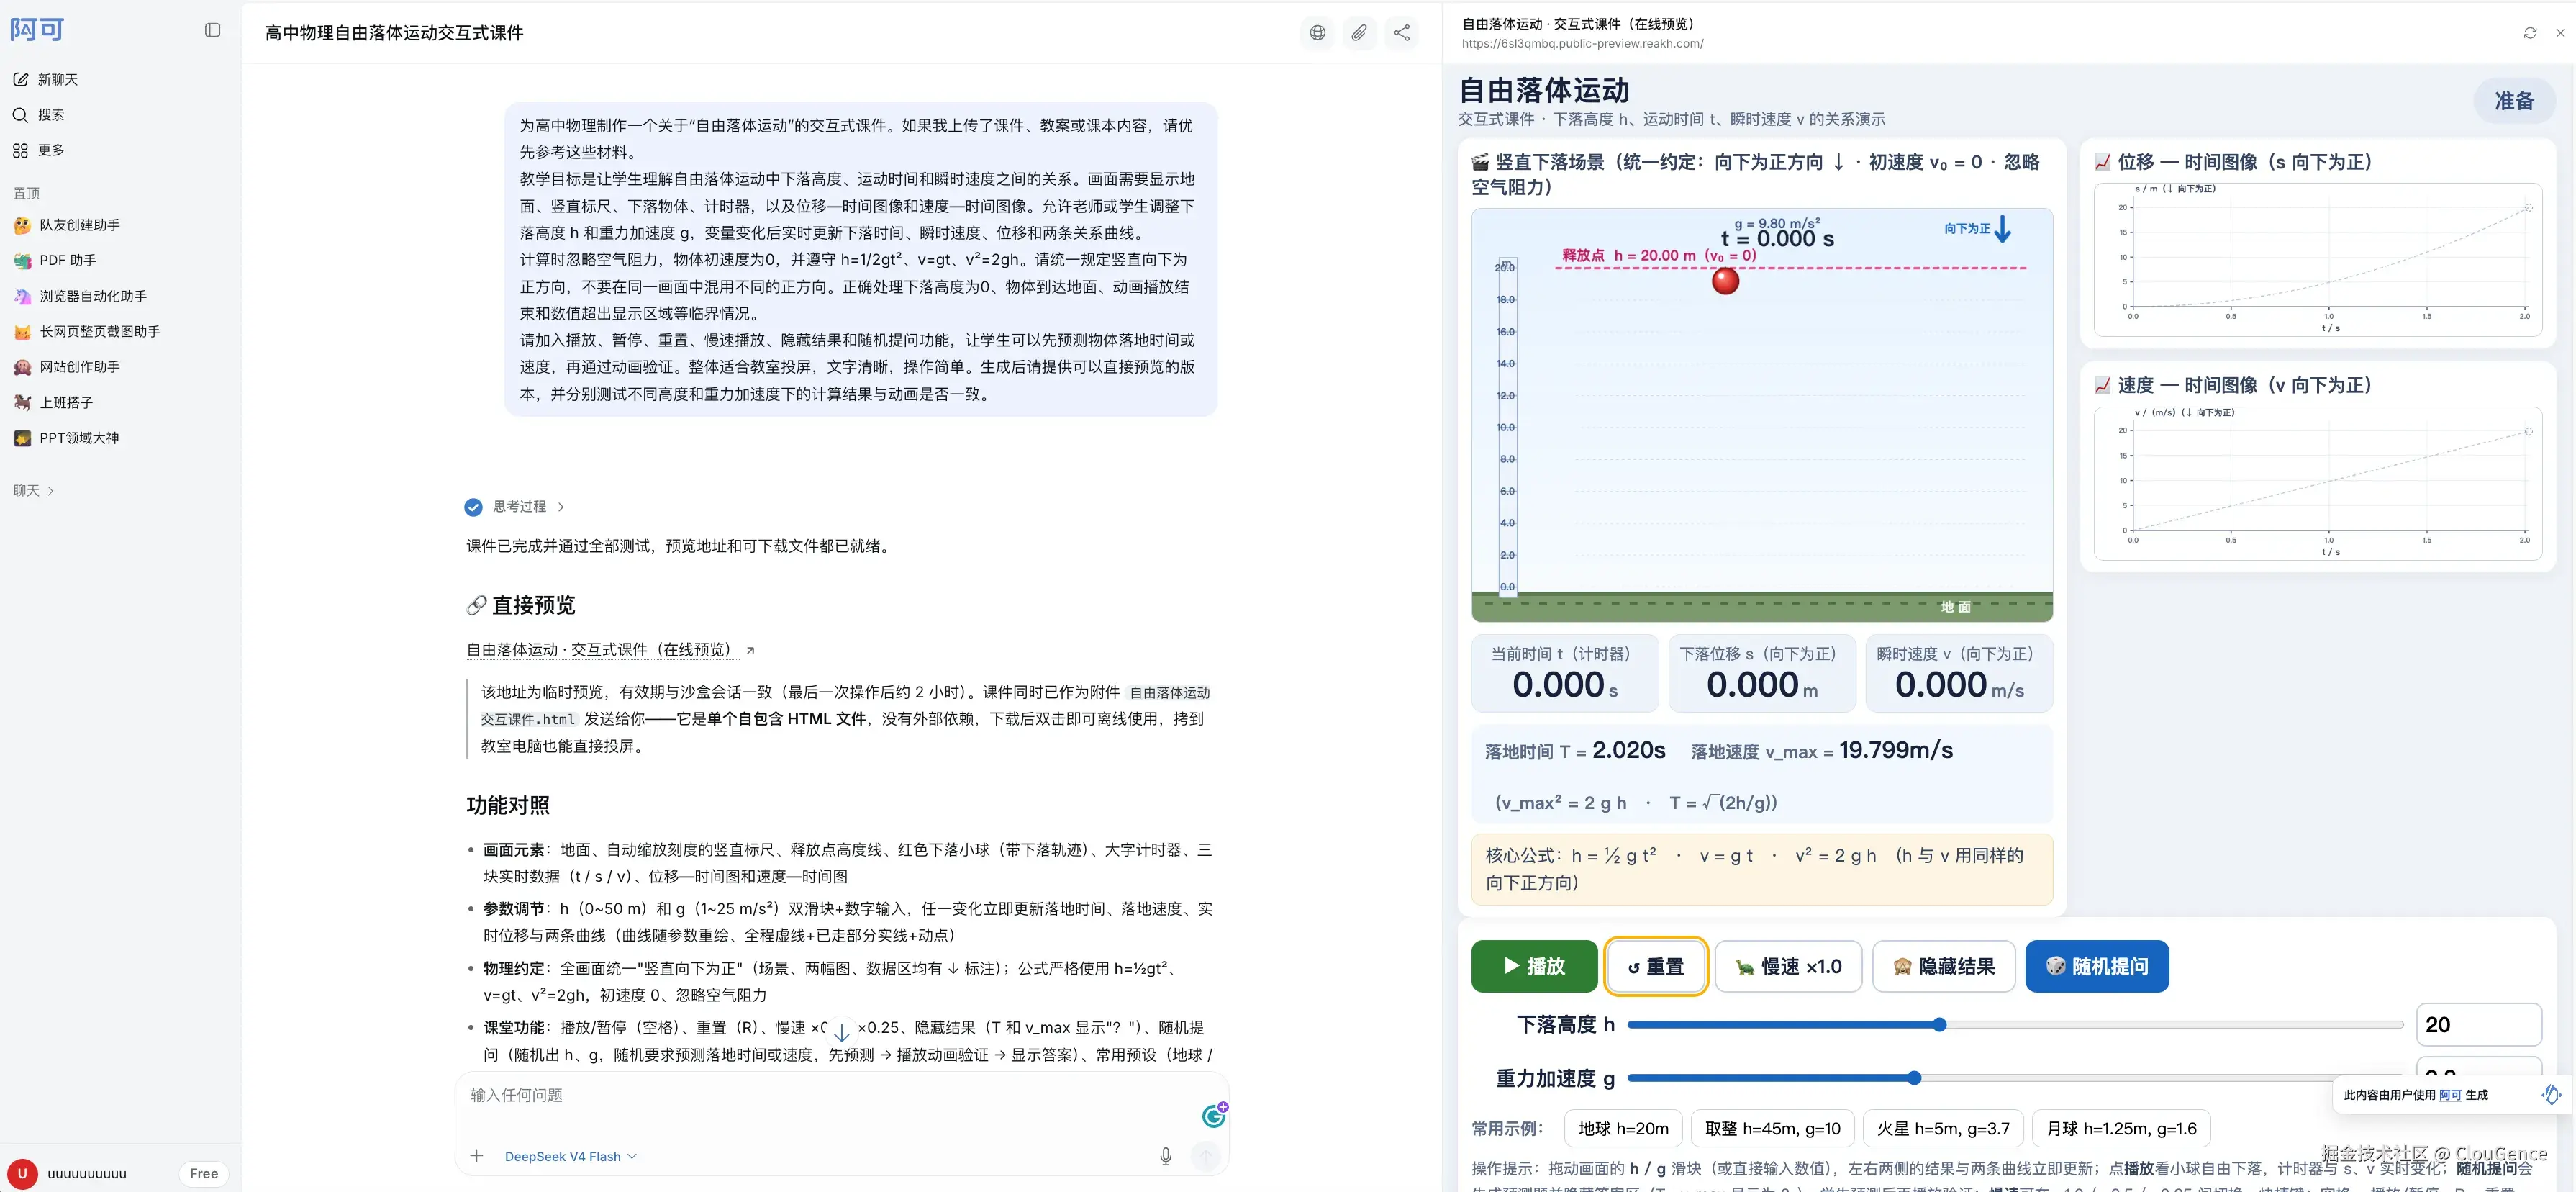Refresh the online preview panel
This screenshot has height=1192, width=2576.
pos(2530,33)
